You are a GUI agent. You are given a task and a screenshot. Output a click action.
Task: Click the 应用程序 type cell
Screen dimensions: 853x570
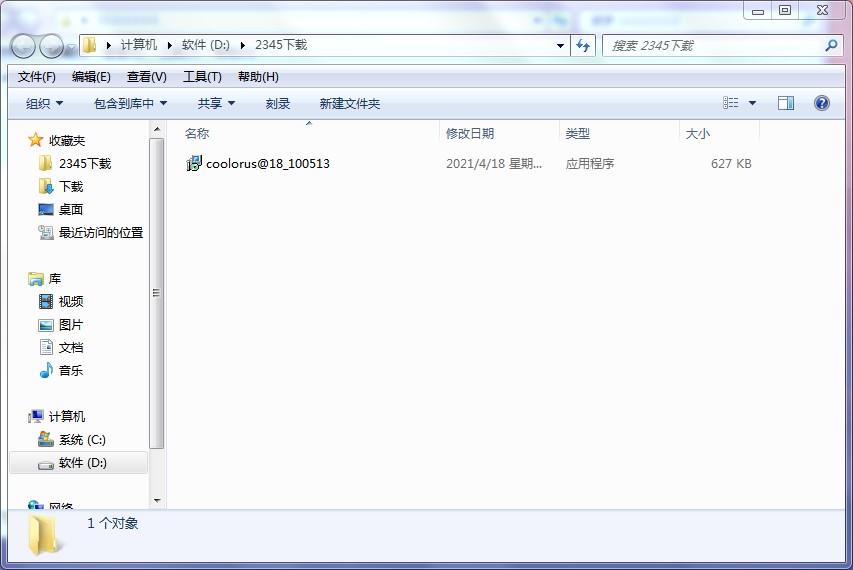click(x=590, y=163)
